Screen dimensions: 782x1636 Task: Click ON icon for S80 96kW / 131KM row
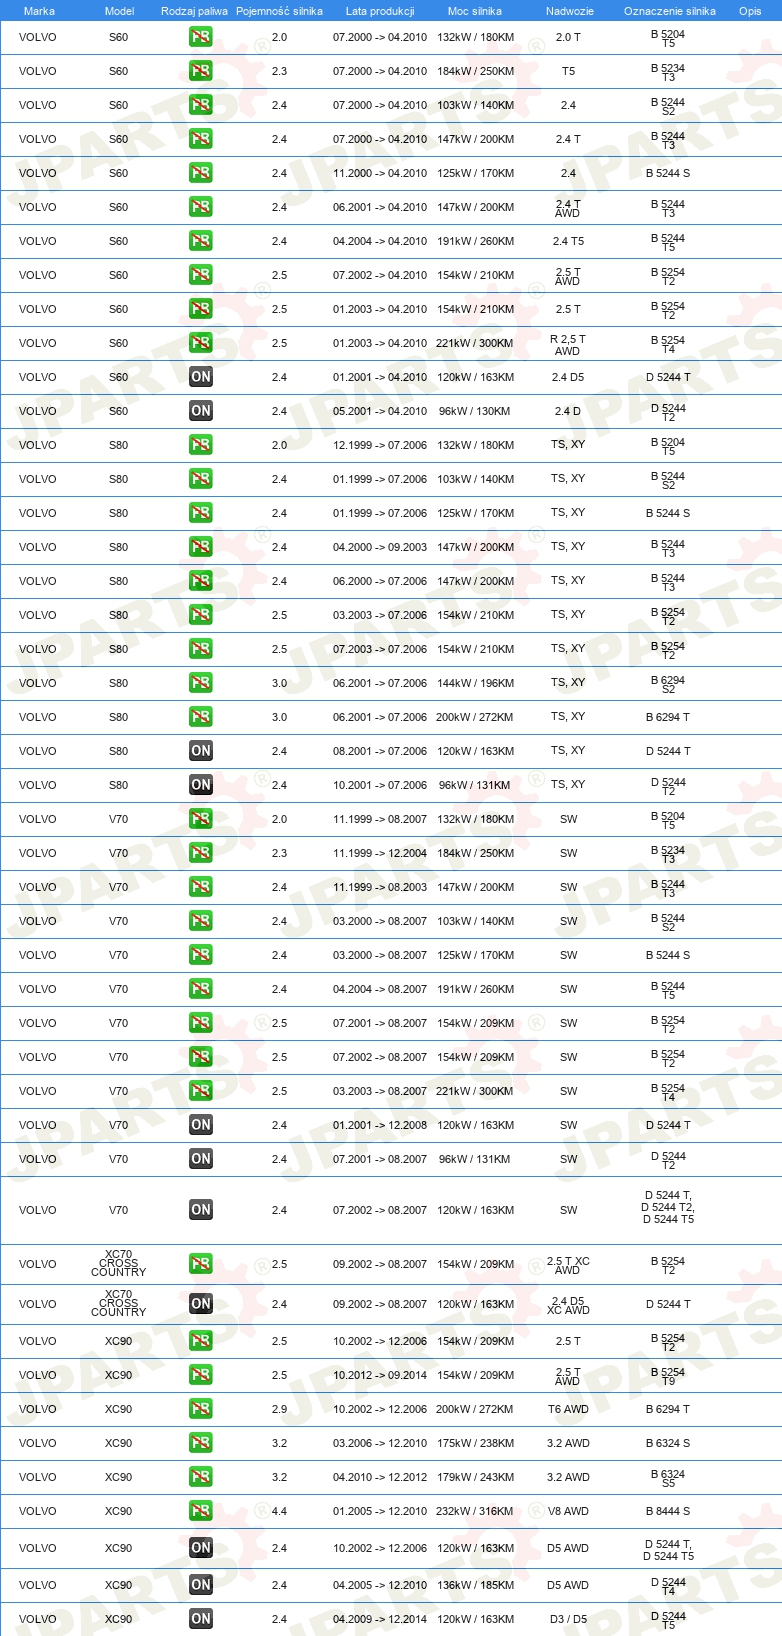coord(200,785)
